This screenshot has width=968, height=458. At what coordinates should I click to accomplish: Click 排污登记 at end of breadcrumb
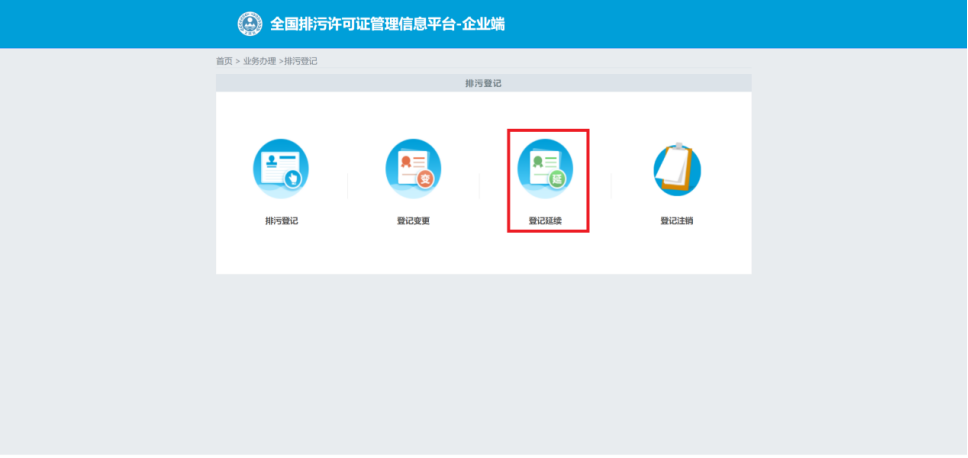(301, 62)
